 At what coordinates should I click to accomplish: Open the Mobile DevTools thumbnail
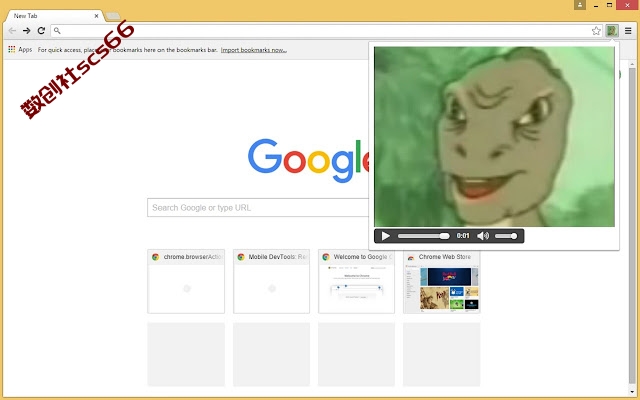click(x=271, y=282)
